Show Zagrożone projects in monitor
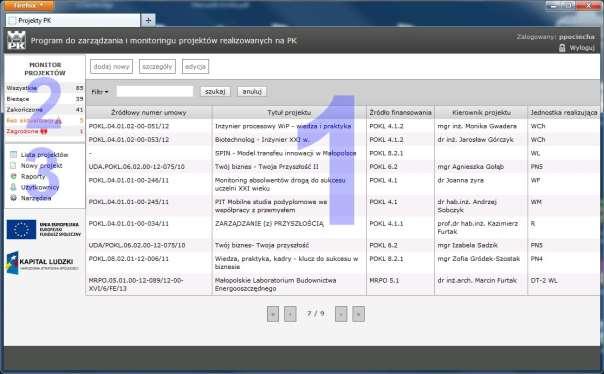Viewport: 604px width, 374px height. [x=44, y=131]
